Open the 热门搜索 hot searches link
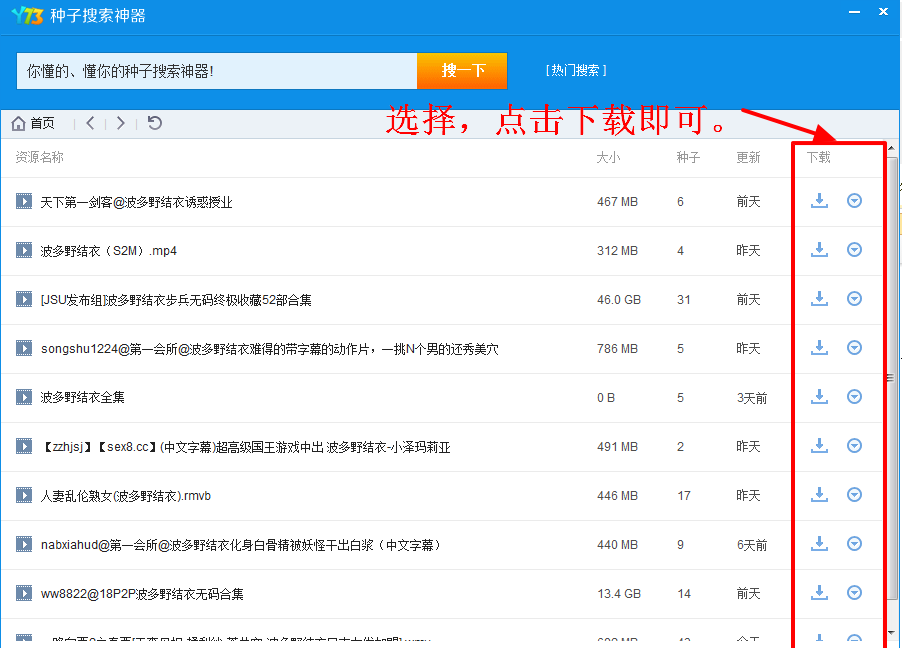 [576, 70]
